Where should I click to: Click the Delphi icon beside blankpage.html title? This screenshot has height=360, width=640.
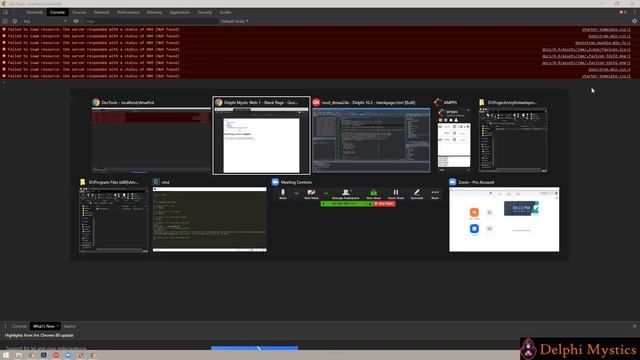coord(316,102)
